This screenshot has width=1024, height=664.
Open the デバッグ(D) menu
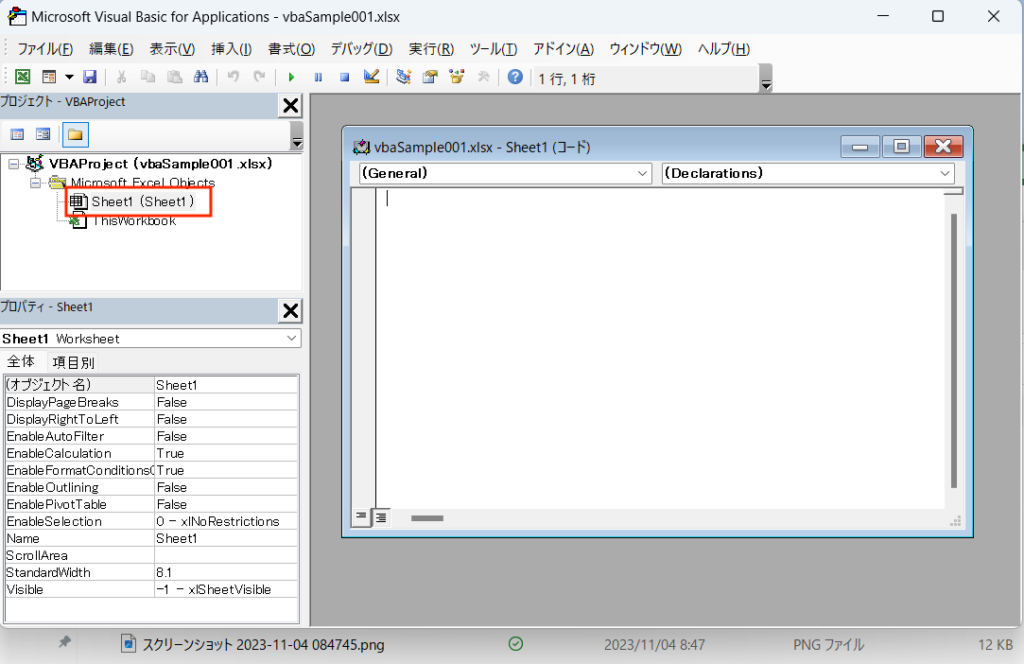(x=362, y=49)
